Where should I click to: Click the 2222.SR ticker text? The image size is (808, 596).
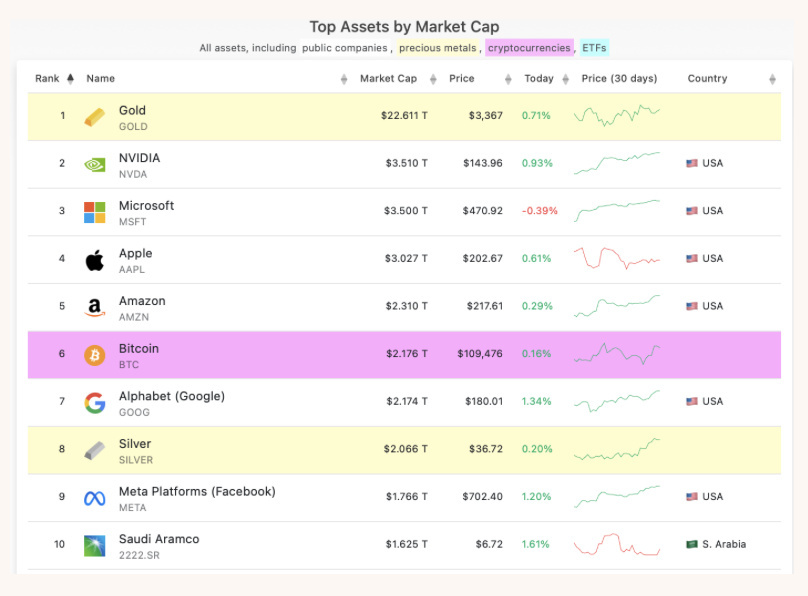[139, 555]
